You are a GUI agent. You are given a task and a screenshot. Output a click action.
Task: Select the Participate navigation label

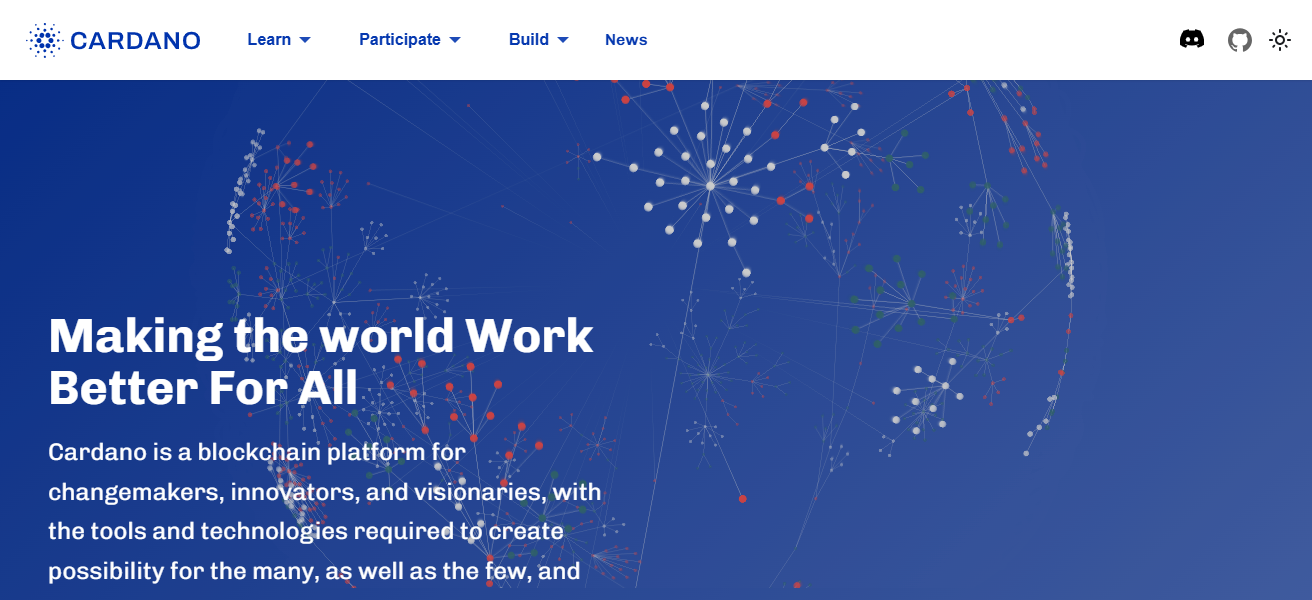399,39
